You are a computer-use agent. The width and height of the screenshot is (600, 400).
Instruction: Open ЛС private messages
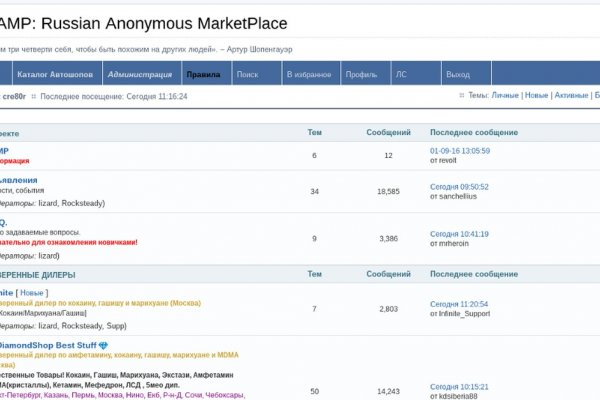click(401, 74)
